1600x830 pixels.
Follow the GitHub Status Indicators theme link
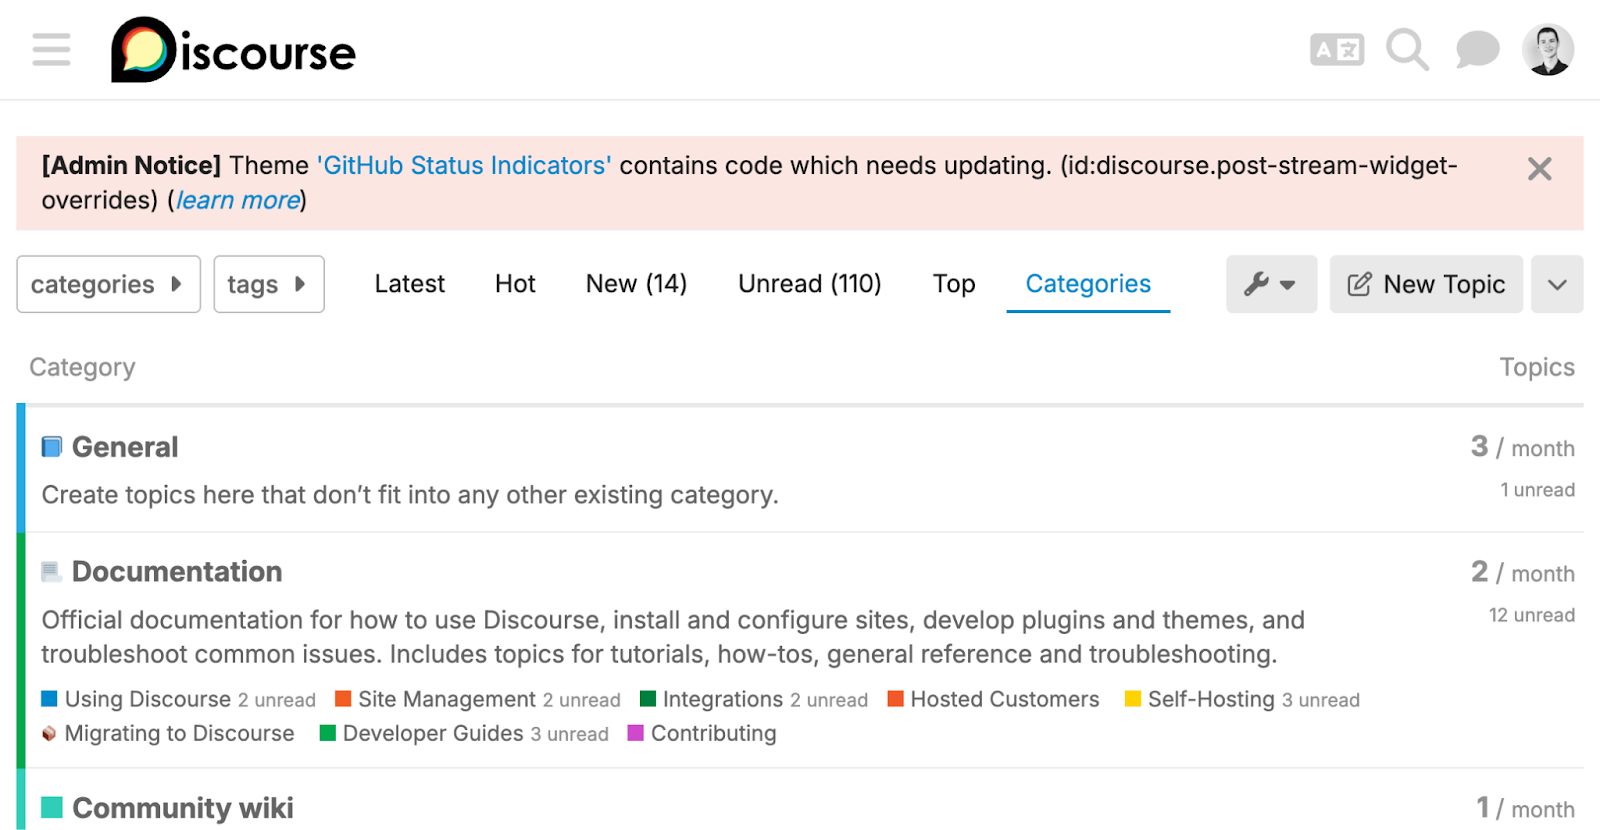pyautogui.click(x=462, y=165)
